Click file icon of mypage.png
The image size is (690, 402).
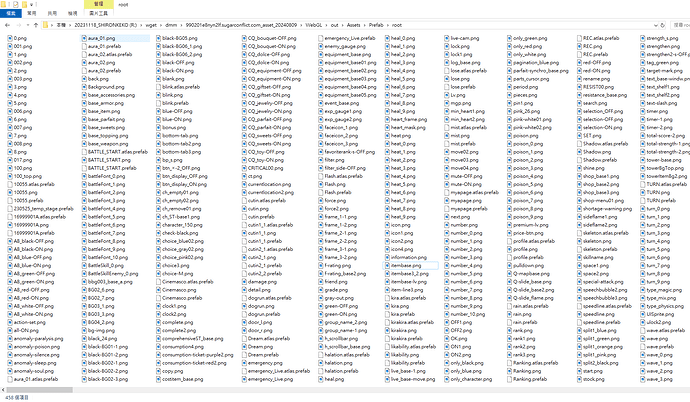tap(447, 201)
